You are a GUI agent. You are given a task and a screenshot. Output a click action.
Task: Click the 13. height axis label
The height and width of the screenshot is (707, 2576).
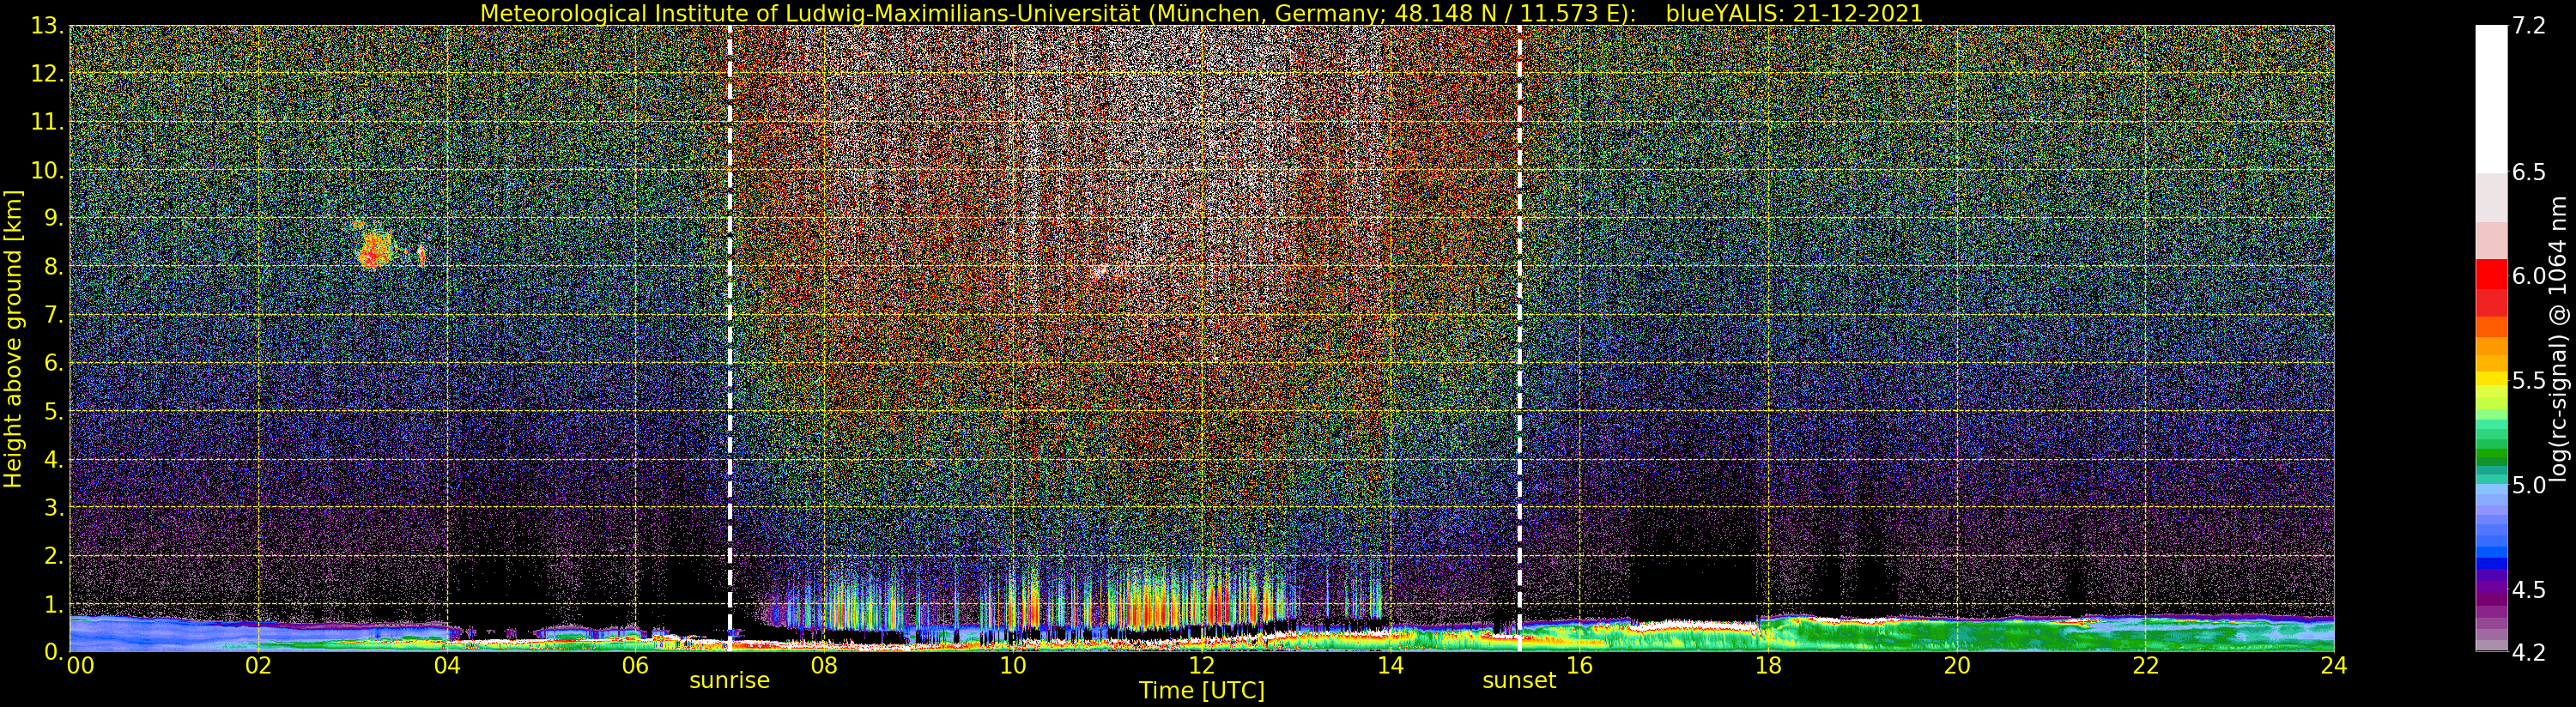click(x=48, y=26)
